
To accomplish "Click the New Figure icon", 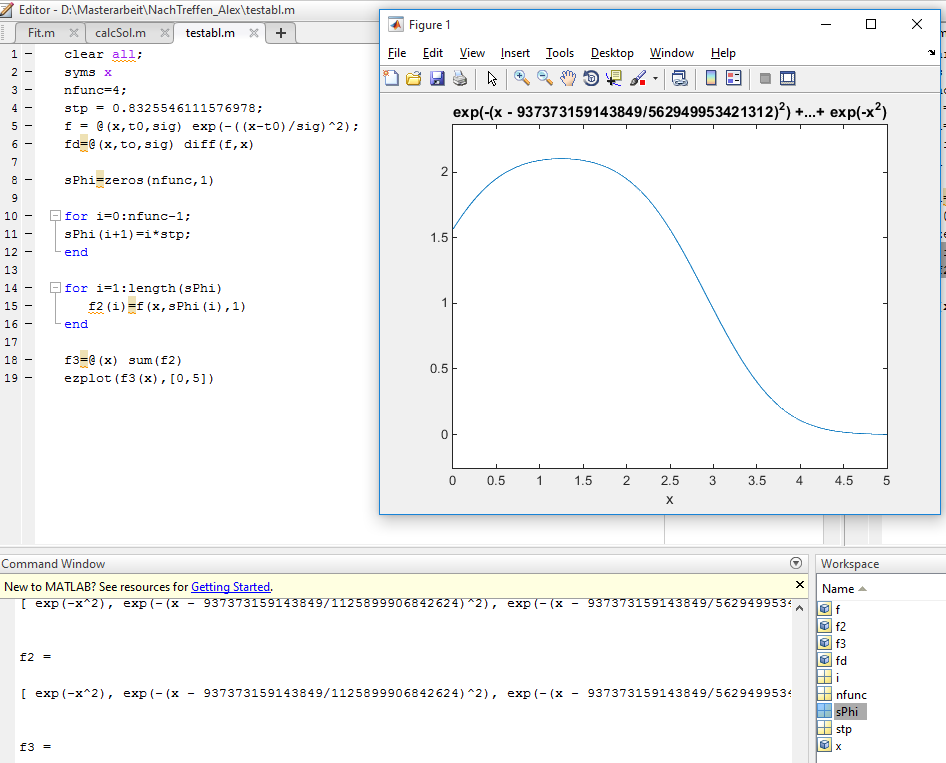I will point(392,78).
